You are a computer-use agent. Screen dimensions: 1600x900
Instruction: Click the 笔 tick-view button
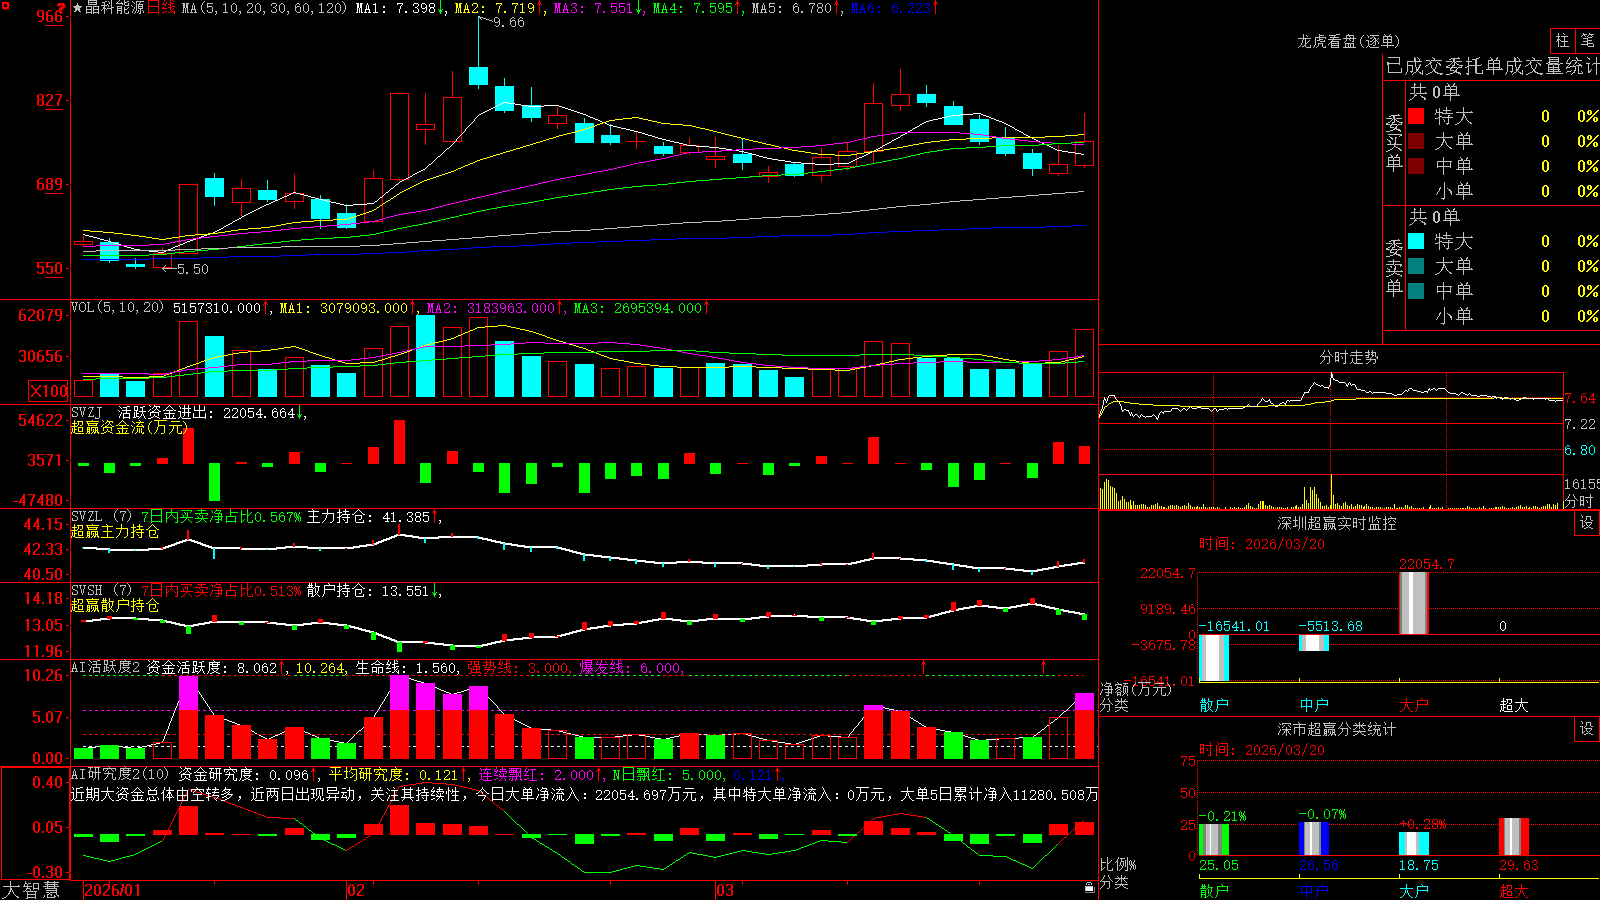[x=1588, y=41]
